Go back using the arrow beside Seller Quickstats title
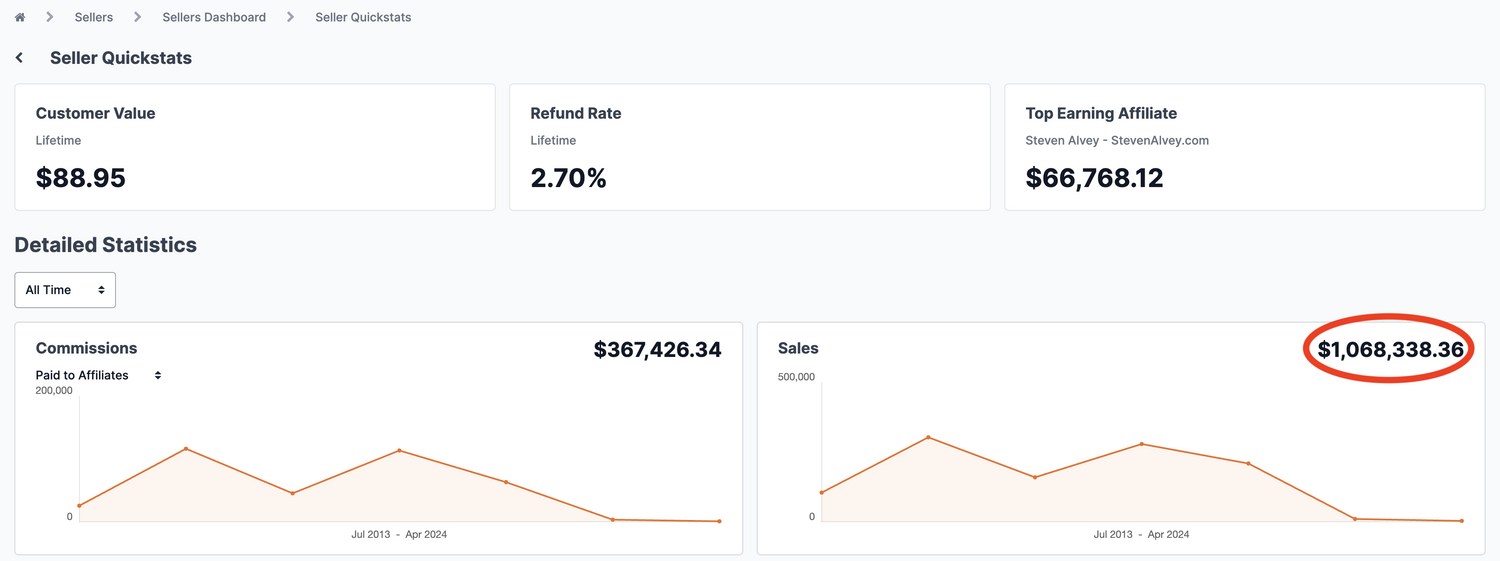The image size is (1500, 561). [19, 58]
